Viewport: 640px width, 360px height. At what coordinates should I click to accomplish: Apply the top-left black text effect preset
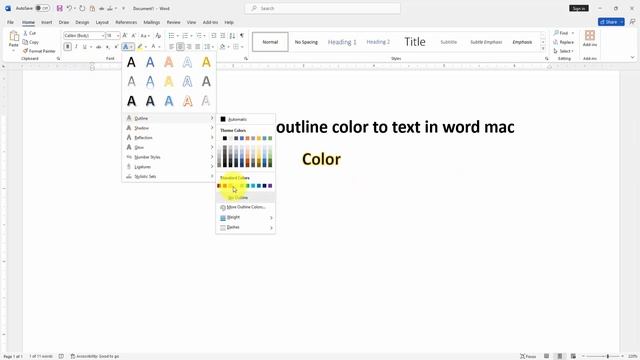[131, 62]
